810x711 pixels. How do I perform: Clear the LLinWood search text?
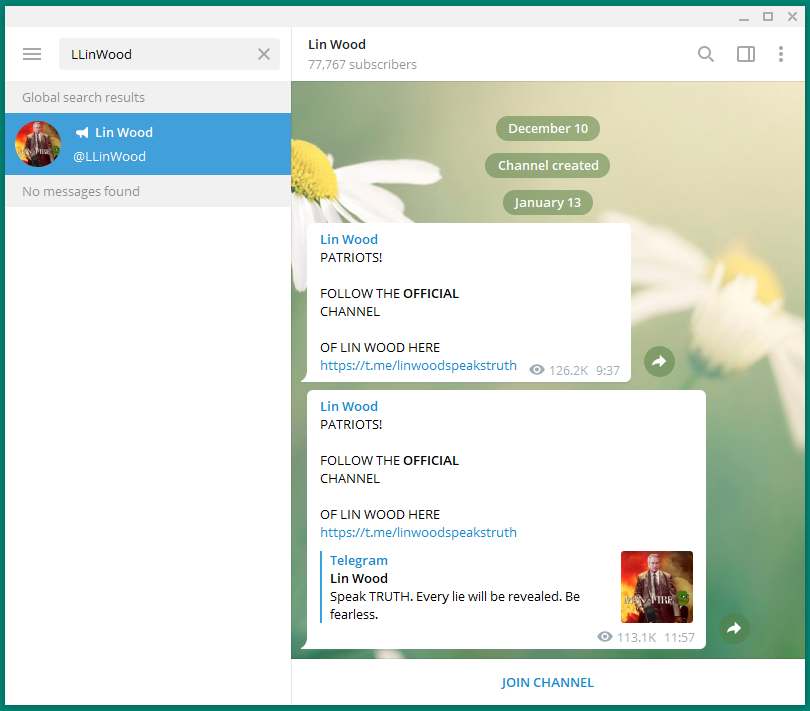click(x=264, y=54)
